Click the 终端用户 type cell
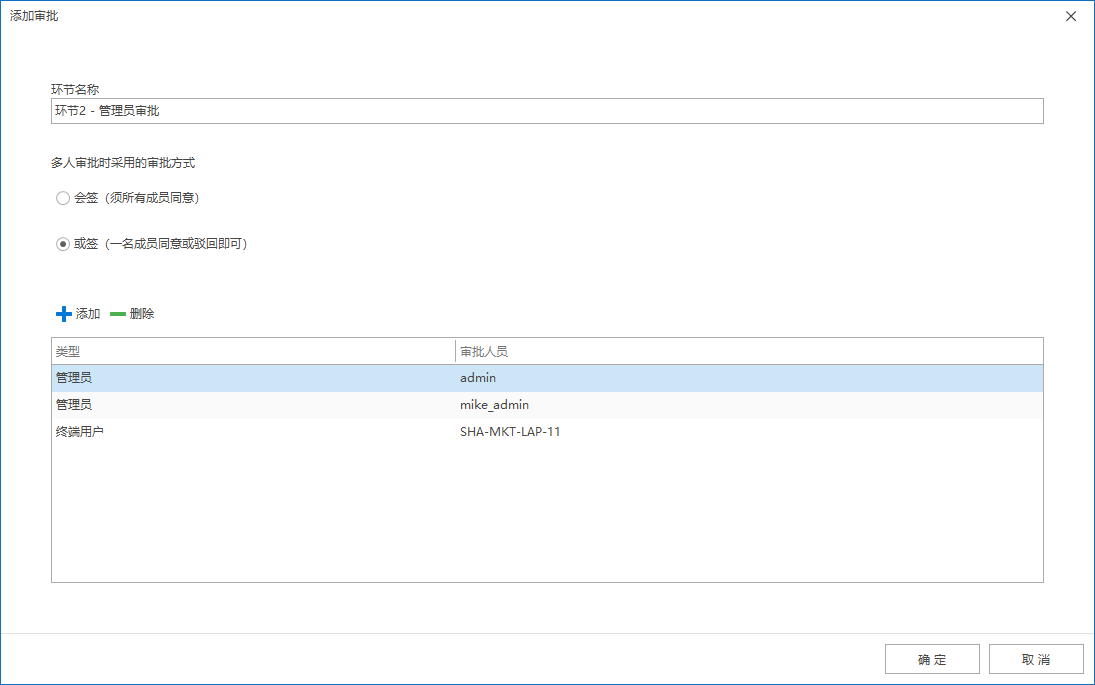The image size is (1095, 685). (80, 432)
